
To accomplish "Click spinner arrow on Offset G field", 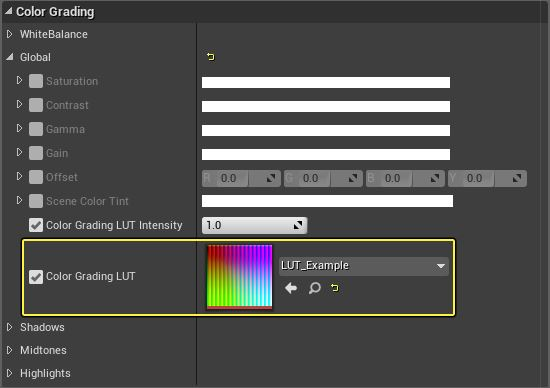I will pos(353,178).
